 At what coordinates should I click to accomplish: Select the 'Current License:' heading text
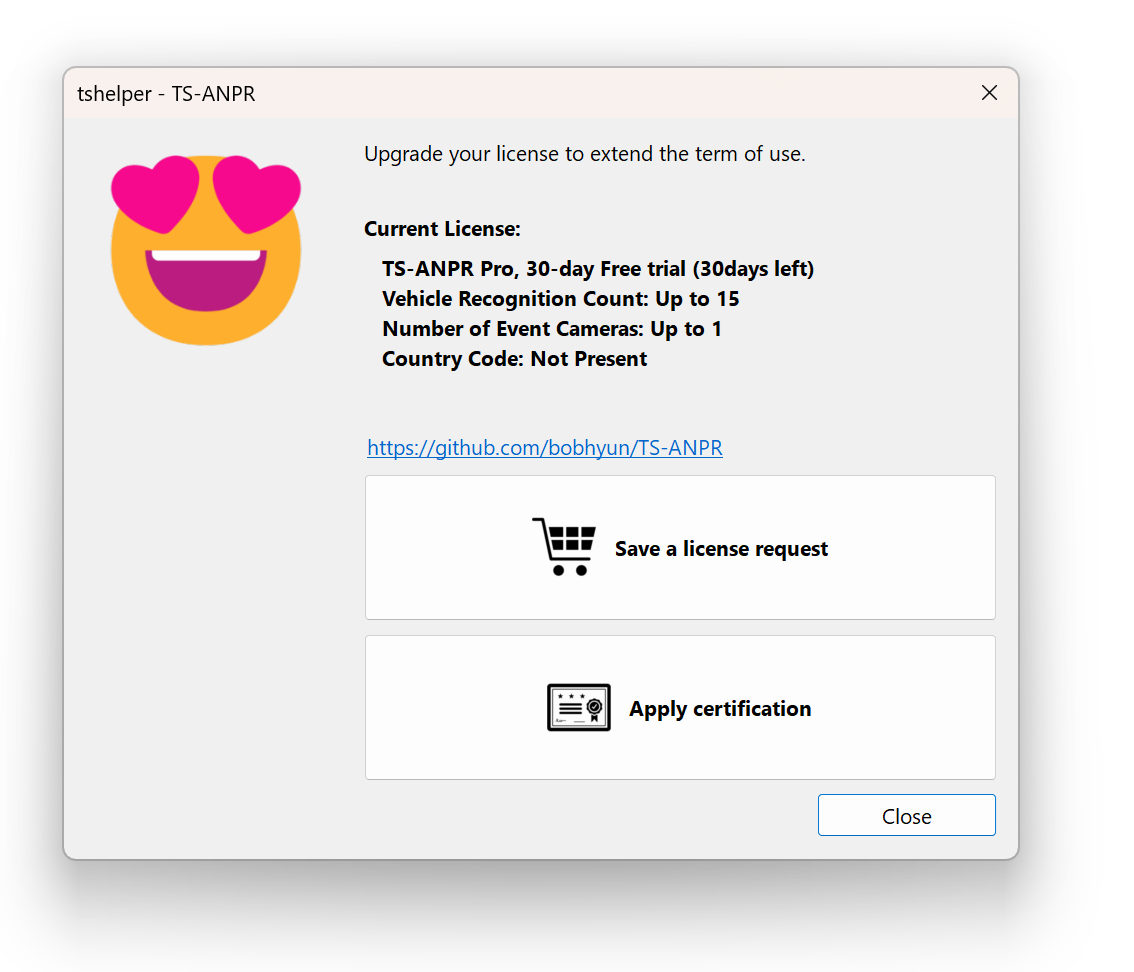pyautogui.click(x=442, y=229)
